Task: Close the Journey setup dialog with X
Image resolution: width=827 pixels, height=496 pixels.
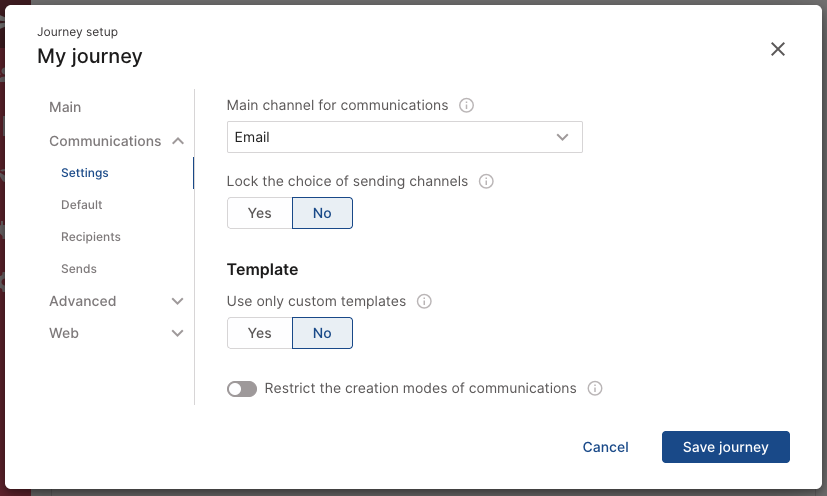Action: (778, 49)
